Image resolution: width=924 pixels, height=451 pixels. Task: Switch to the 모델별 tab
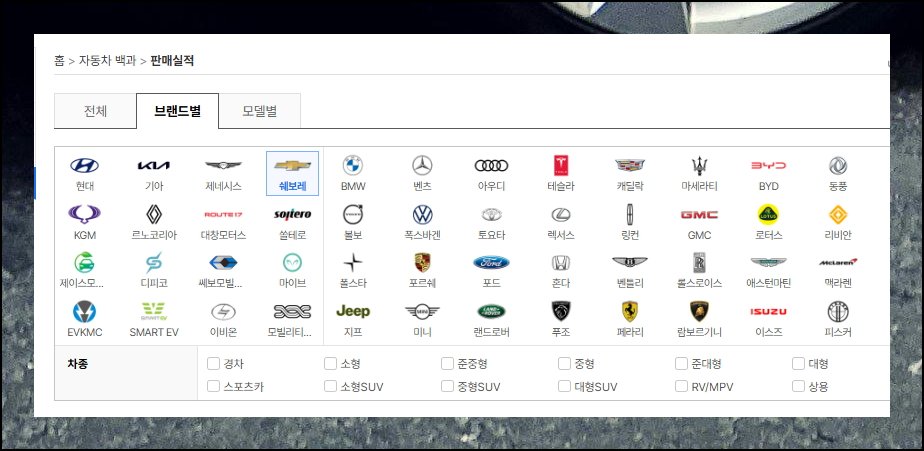click(260, 111)
